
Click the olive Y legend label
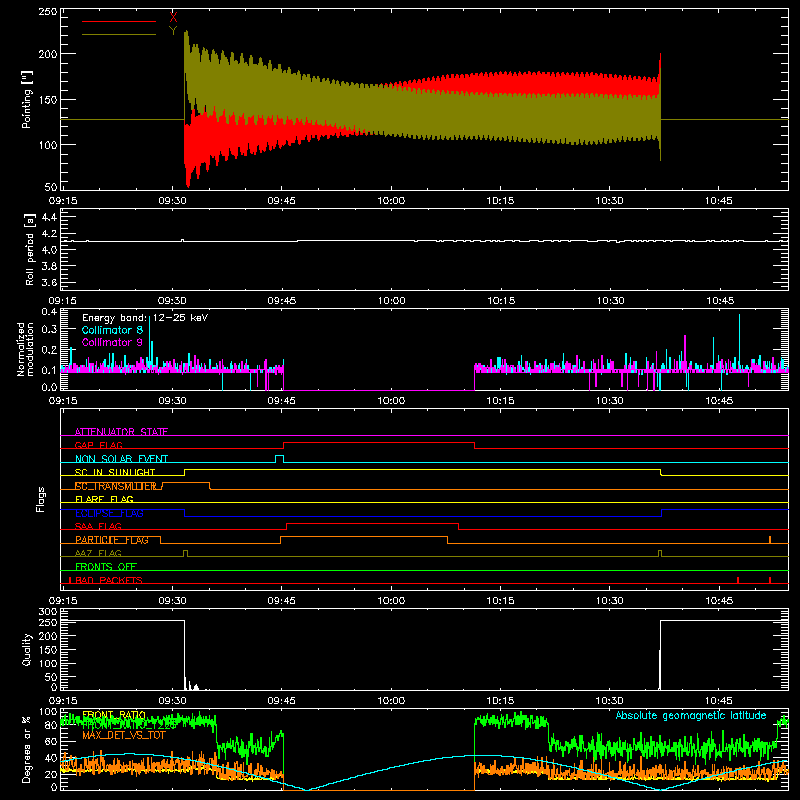click(173, 31)
